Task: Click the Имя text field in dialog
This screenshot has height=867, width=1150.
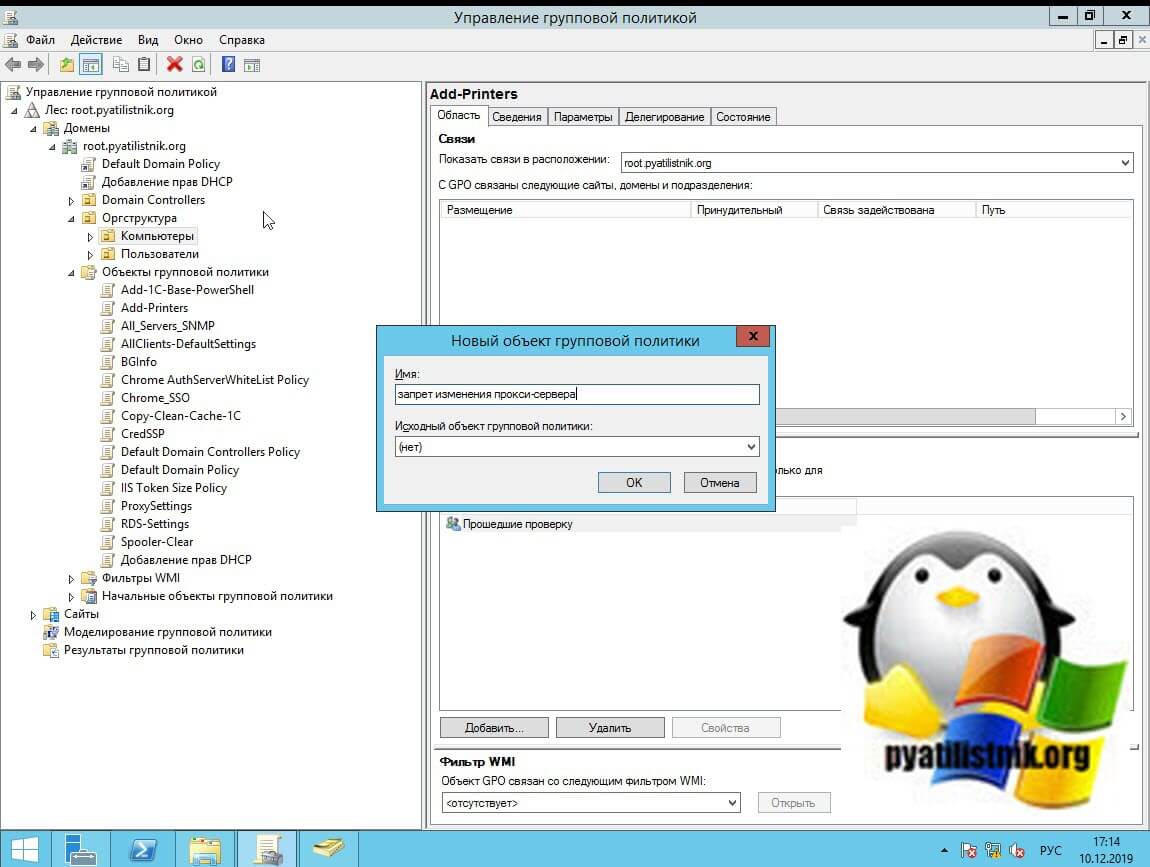Action: (x=577, y=394)
